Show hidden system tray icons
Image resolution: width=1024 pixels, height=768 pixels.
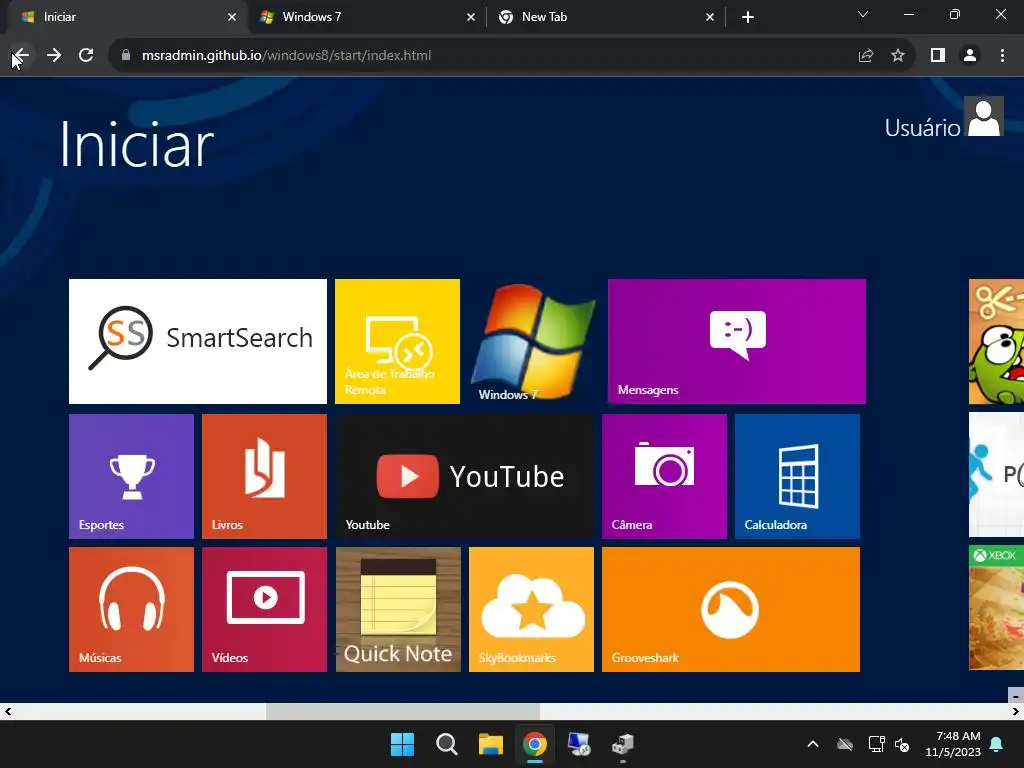pyautogui.click(x=813, y=744)
